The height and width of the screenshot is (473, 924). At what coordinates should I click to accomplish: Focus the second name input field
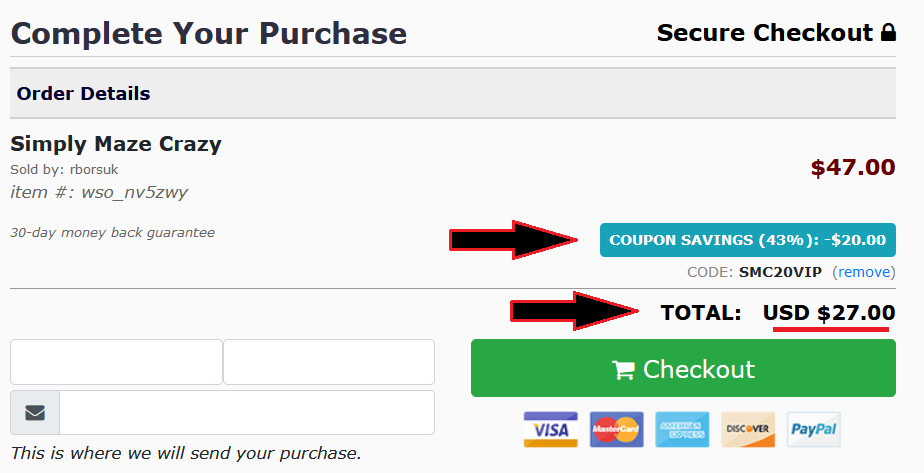(329, 362)
